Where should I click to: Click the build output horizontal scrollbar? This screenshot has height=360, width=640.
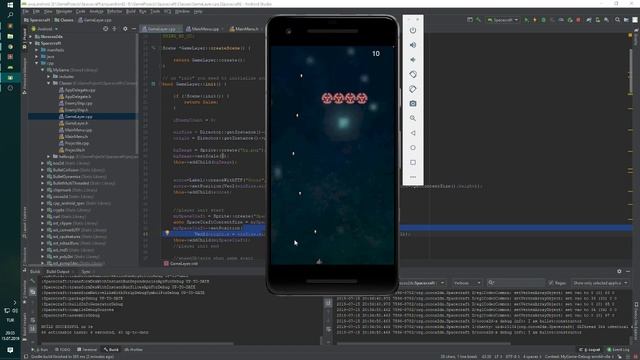139,343
